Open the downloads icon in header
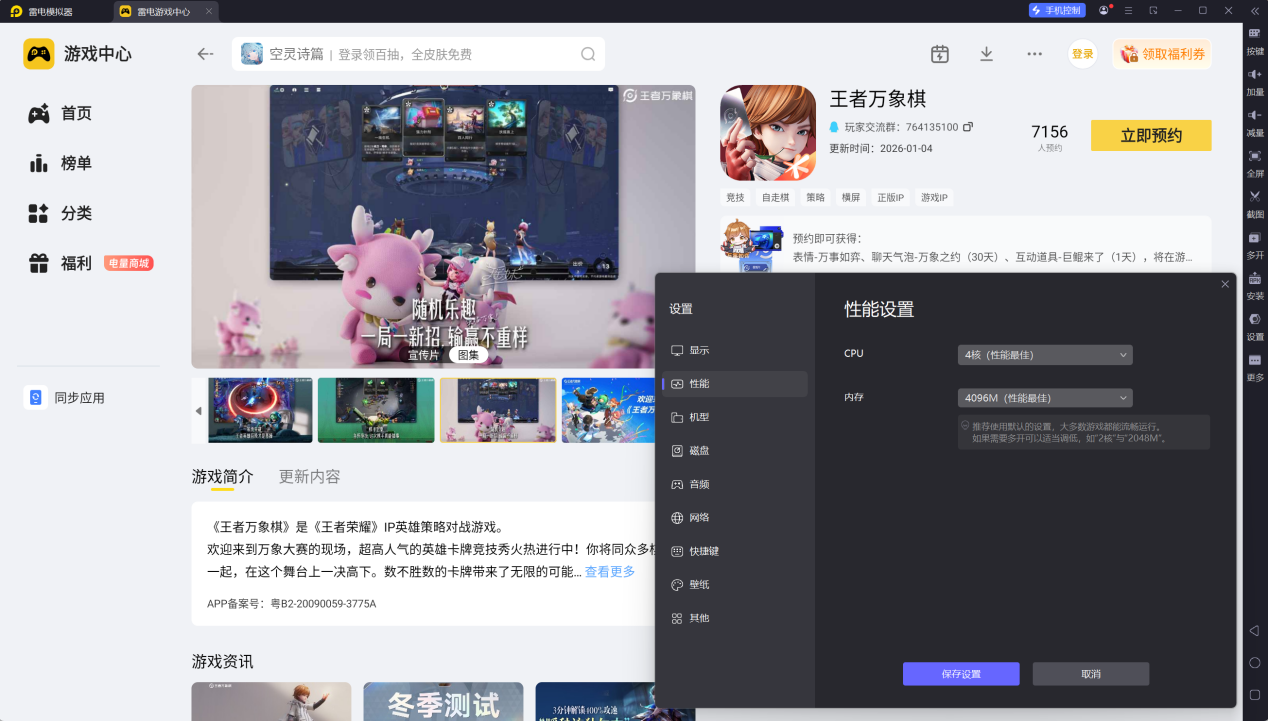This screenshot has height=721, width=1268. [x=986, y=54]
